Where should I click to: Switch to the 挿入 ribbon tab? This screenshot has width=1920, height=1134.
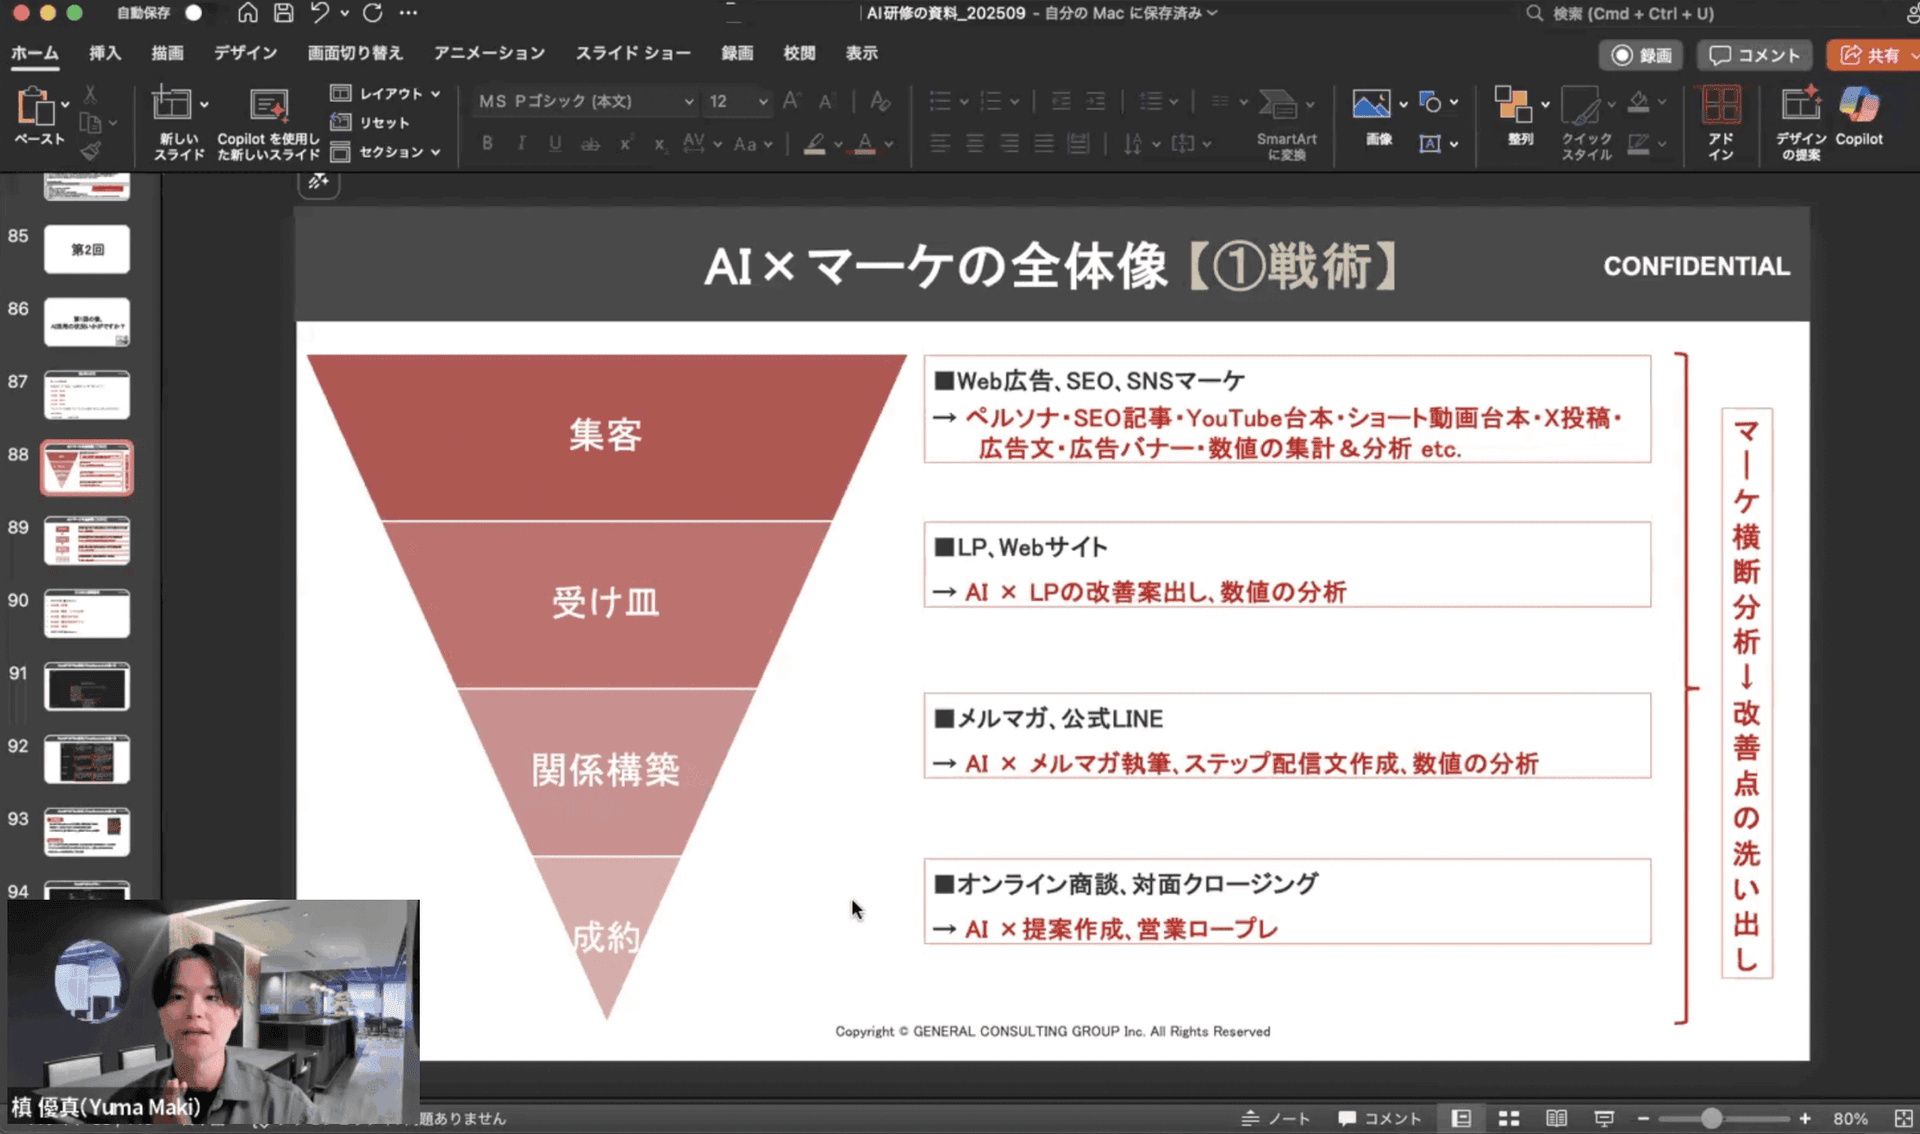[x=105, y=53]
